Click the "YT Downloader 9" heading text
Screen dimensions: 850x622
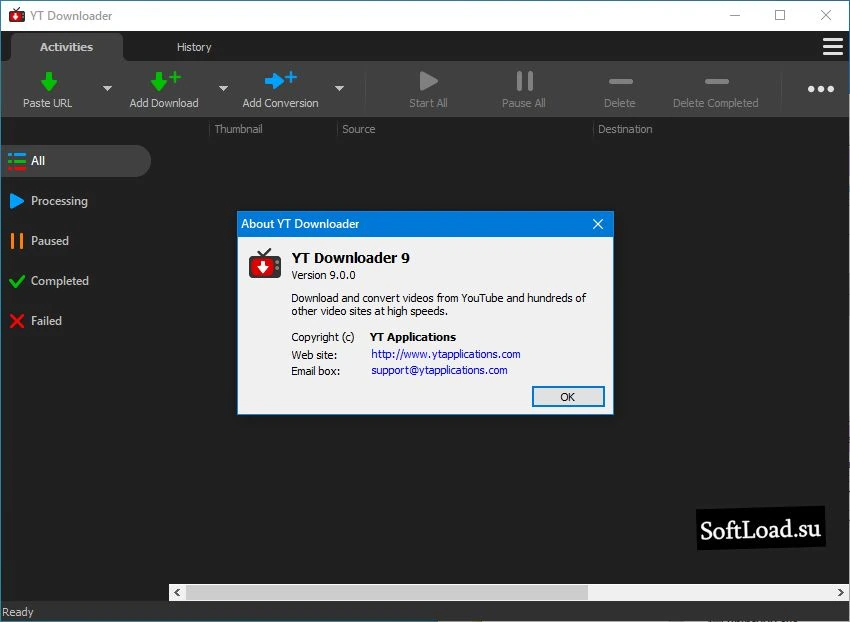click(350, 258)
